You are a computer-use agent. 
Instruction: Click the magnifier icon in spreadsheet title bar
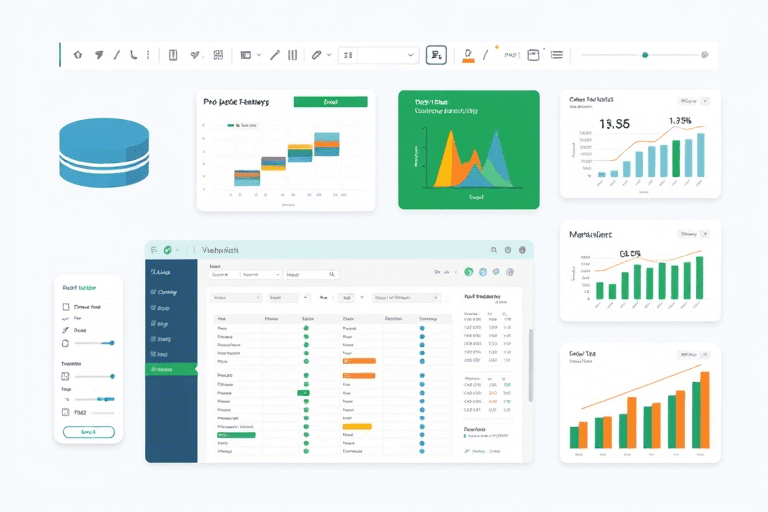tap(494, 250)
